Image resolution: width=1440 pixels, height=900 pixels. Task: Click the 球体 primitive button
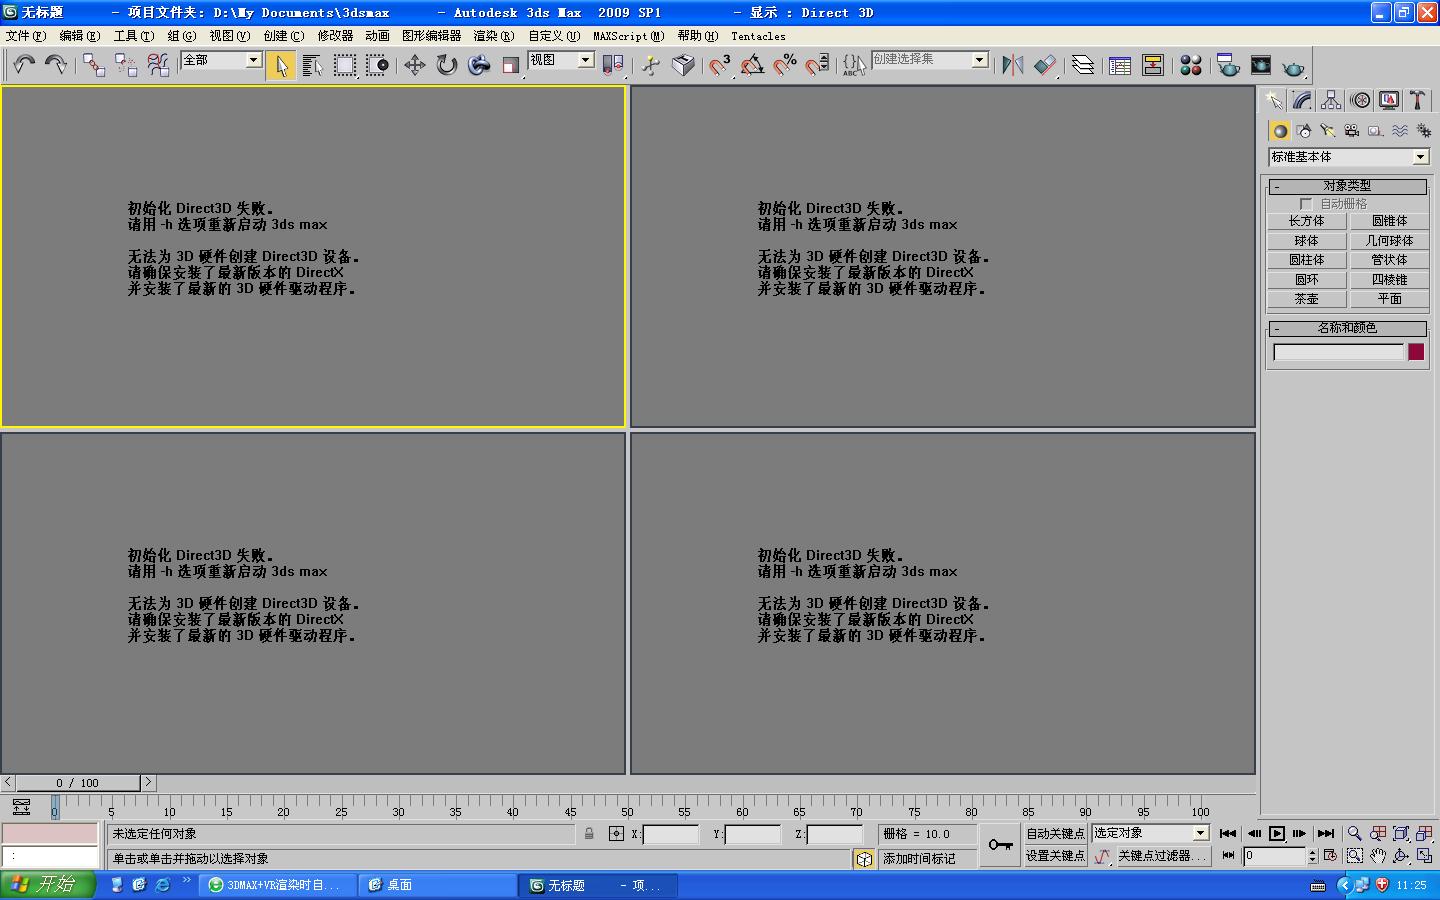pos(1306,241)
